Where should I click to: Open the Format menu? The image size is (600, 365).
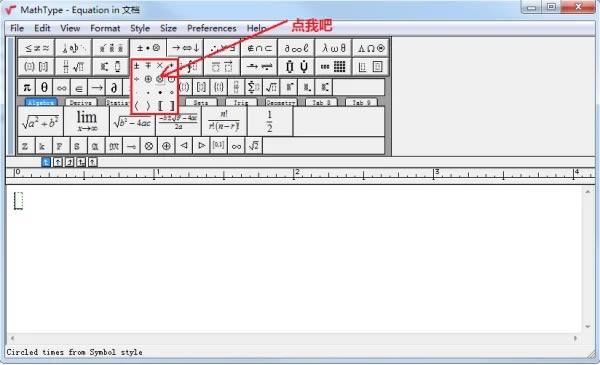pyautogui.click(x=105, y=28)
